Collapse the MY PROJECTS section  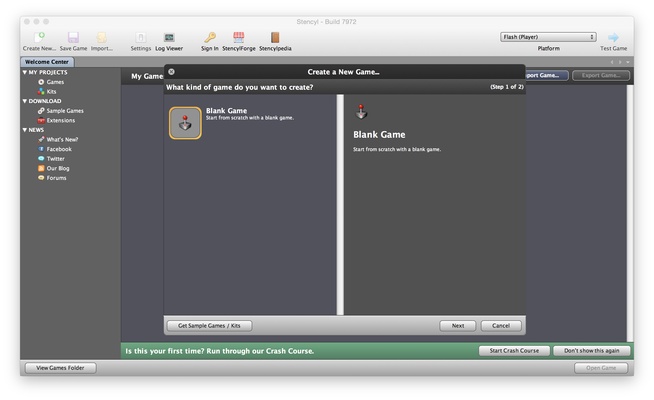point(25,73)
